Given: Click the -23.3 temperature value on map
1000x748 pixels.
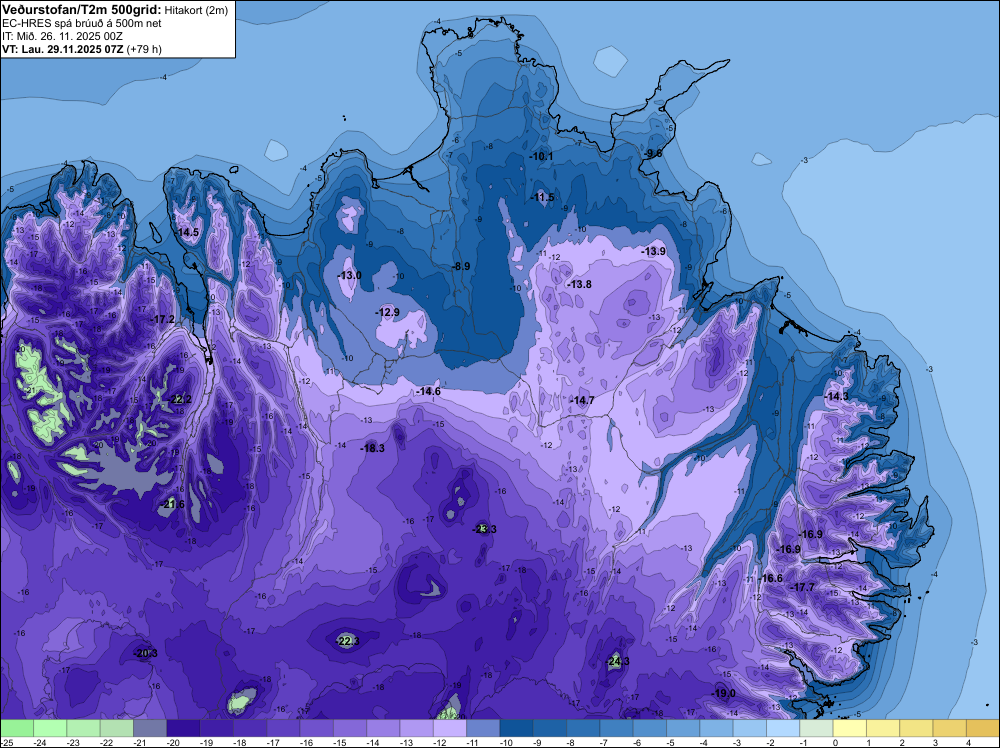Looking at the screenshot, I should [x=485, y=529].
